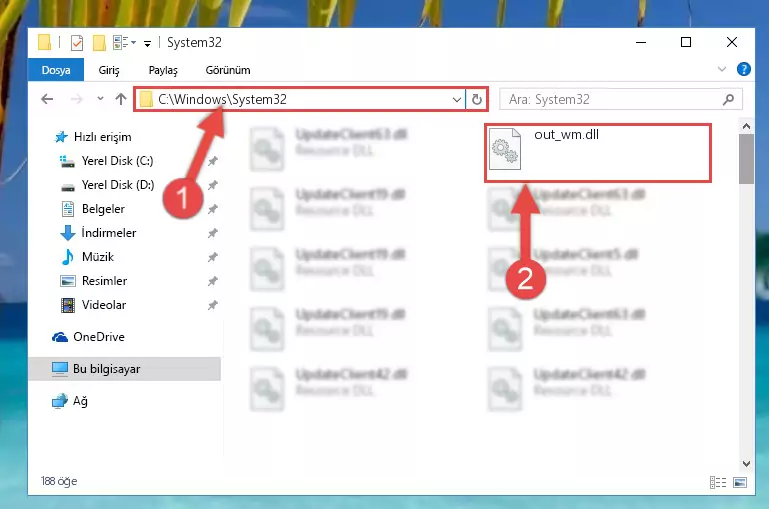Viewport: 769px width, 509px height.
Task: Select Bu bilgisayar in navigation pane
Action: [125, 369]
